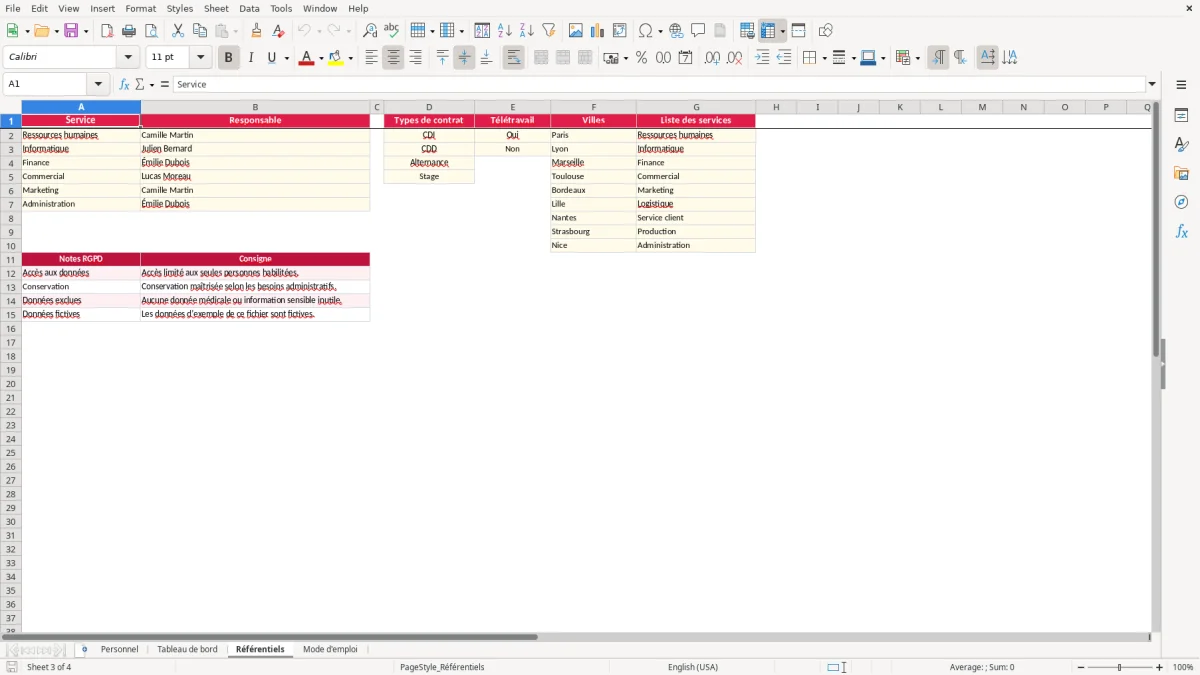Insert special character Omega icon

[x=646, y=31]
